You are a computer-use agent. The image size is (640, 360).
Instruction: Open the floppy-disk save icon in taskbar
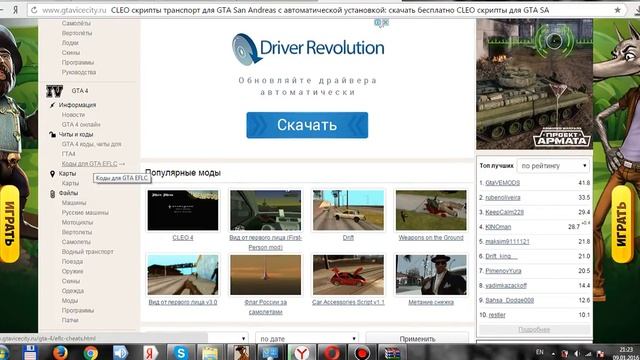[30, 353]
